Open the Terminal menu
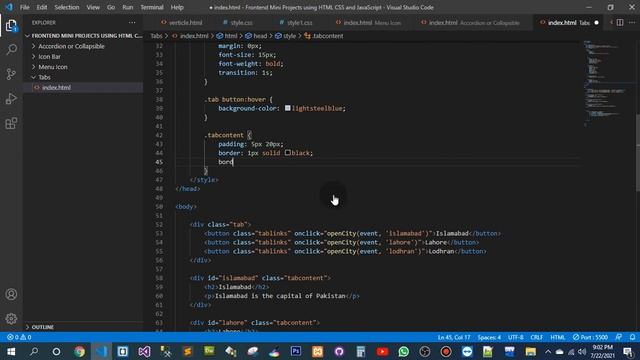Viewport: 640px width, 360px height. (152, 7)
